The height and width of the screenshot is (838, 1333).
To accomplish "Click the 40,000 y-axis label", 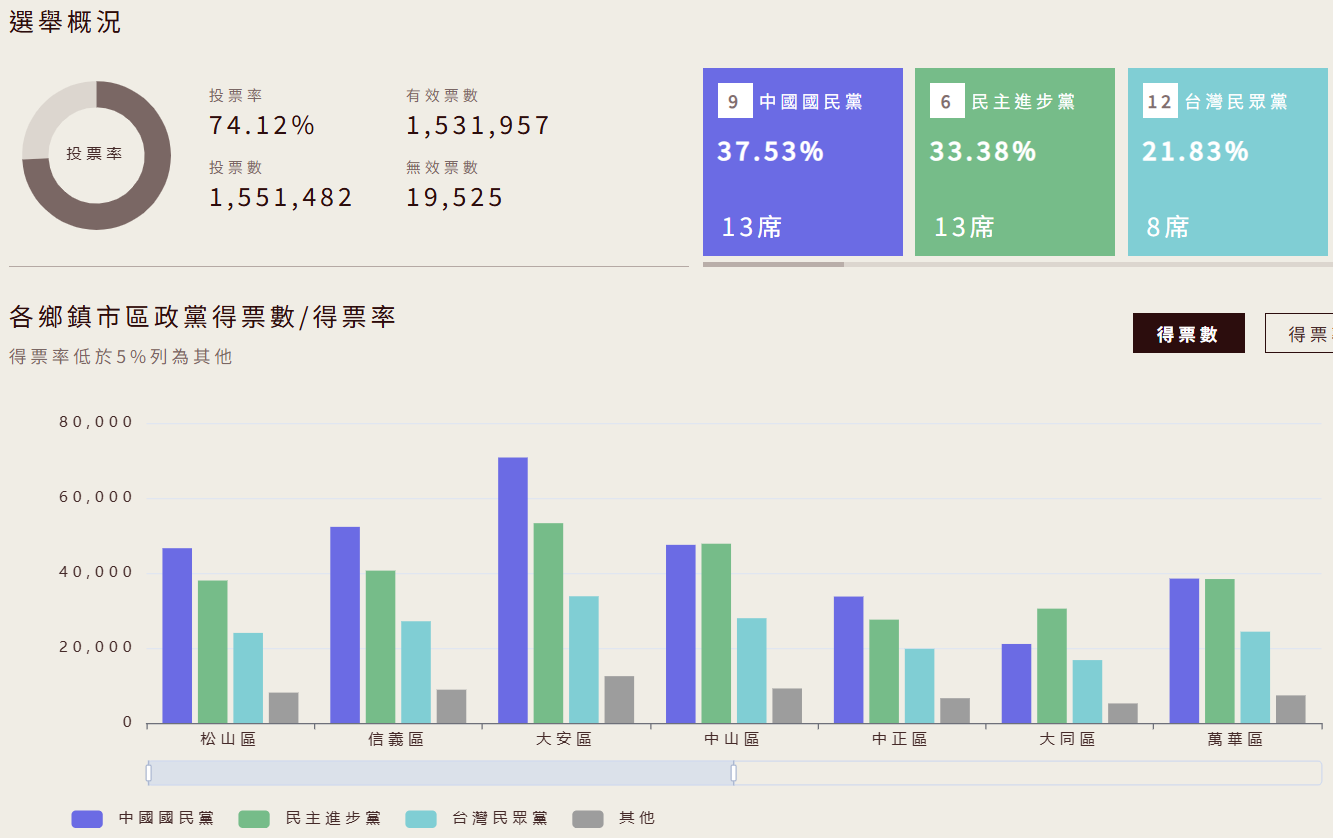I will (96, 572).
